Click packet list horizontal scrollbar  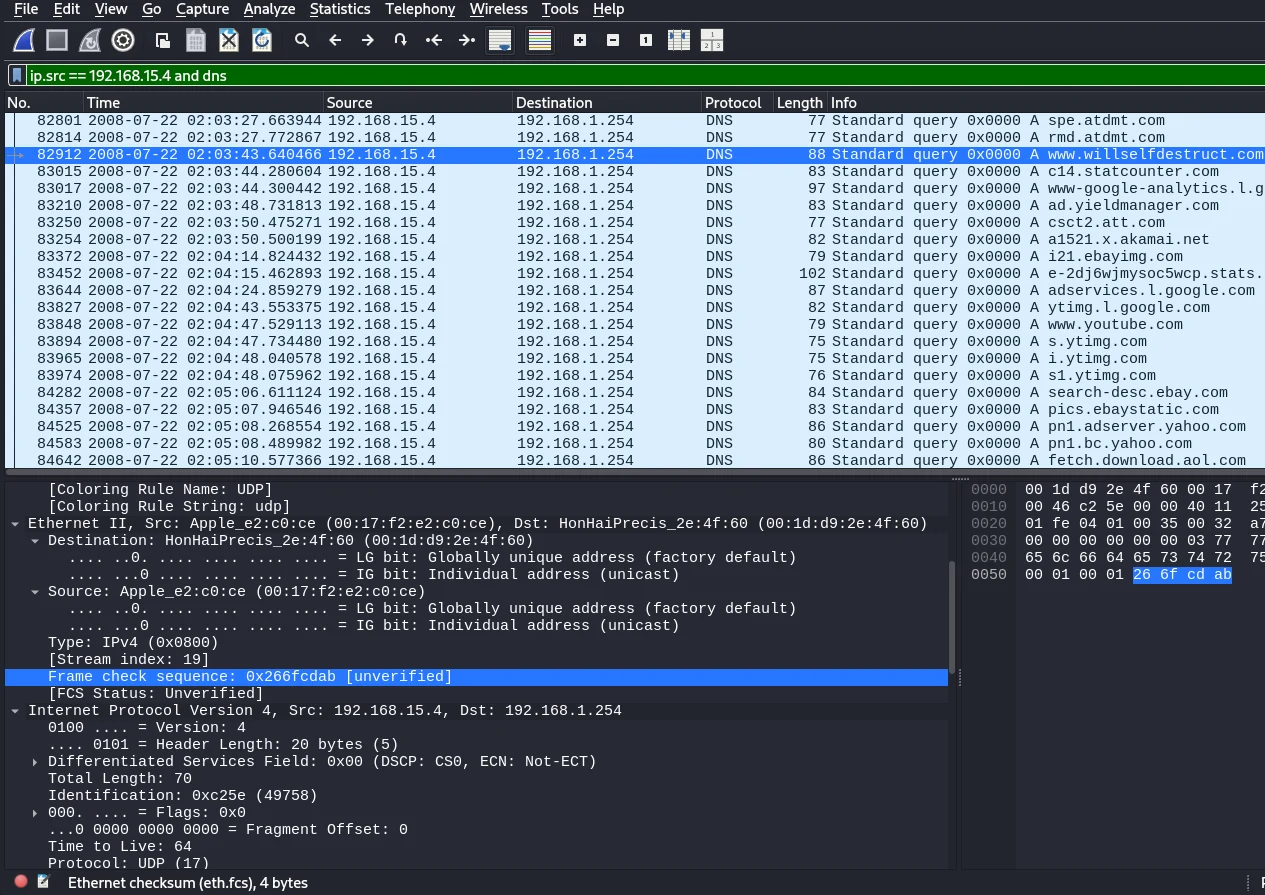click(x=634, y=471)
